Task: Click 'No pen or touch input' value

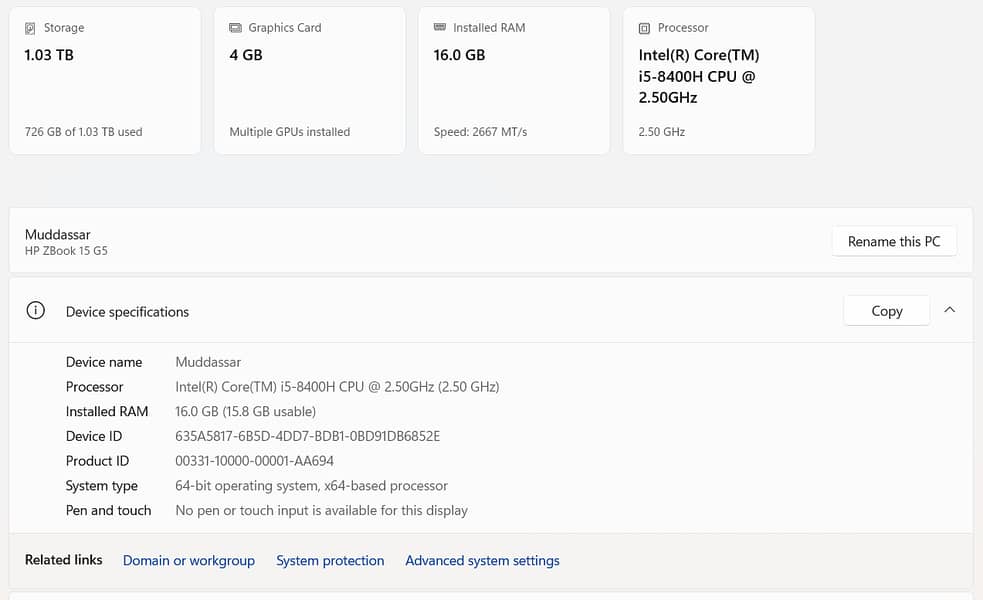Action: tap(322, 510)
